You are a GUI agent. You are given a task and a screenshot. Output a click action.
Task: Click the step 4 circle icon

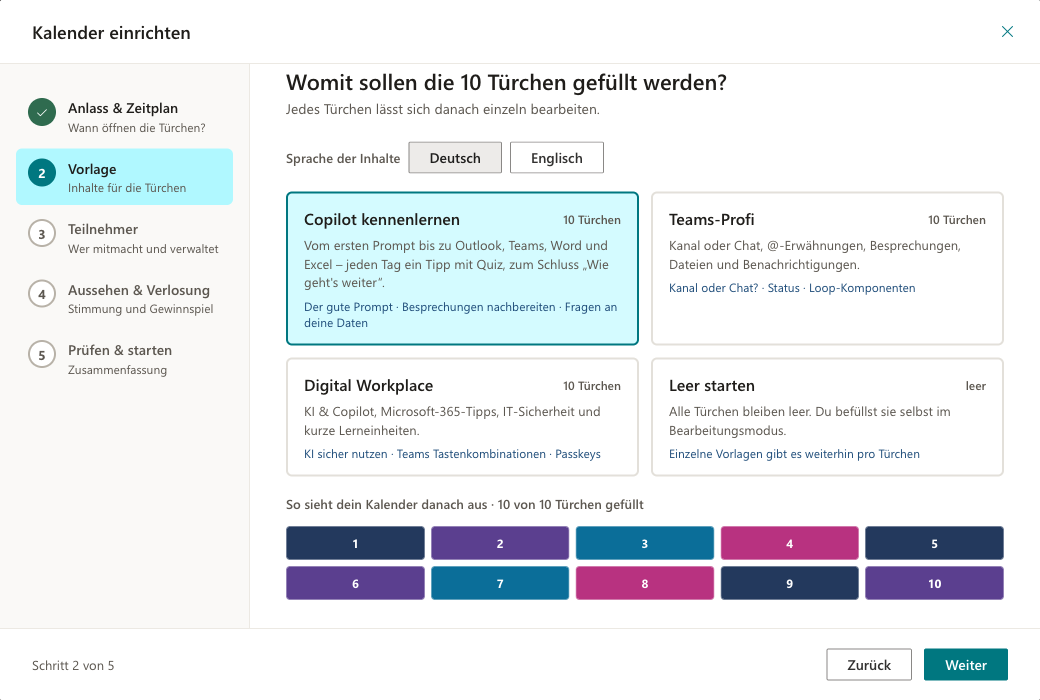pos(42,295)
